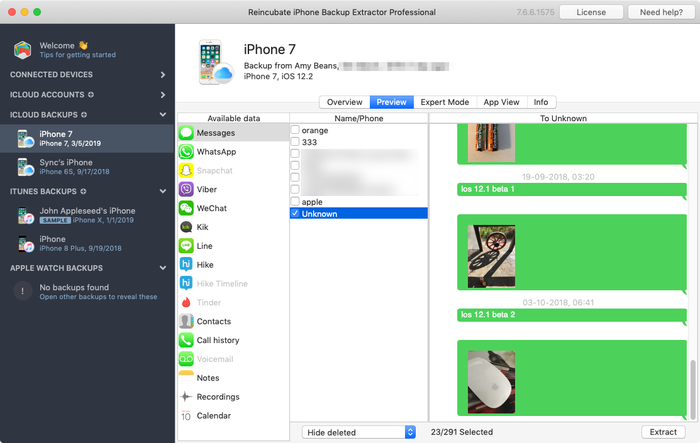Open the bicycle wheel photo thumbnail
The width and height of the screenshot is (700, 443).
tap(491, 256)
